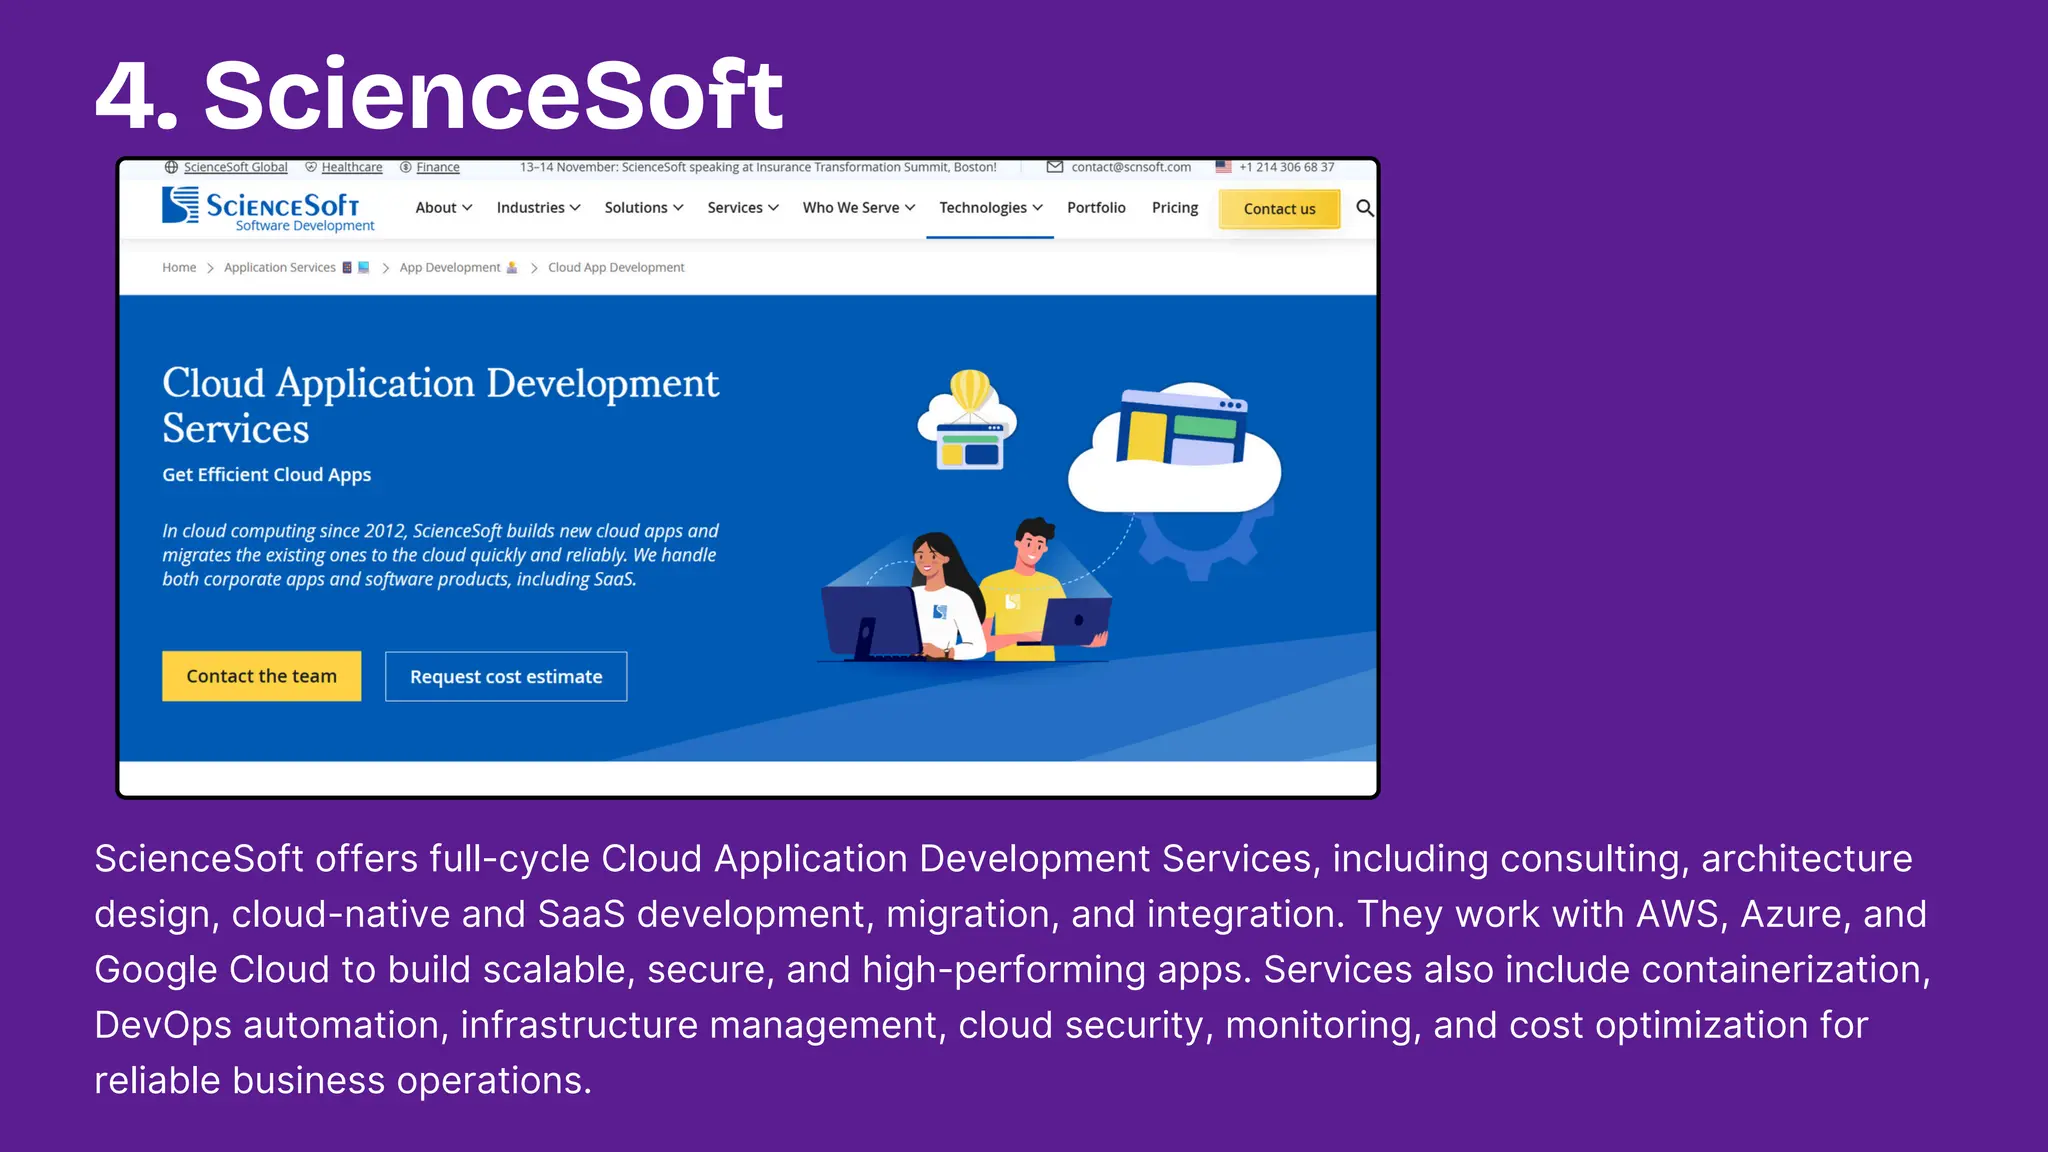Click the Insurance Transformation Summit announcement
The image size is (2048, 1152).
[758, 167]
